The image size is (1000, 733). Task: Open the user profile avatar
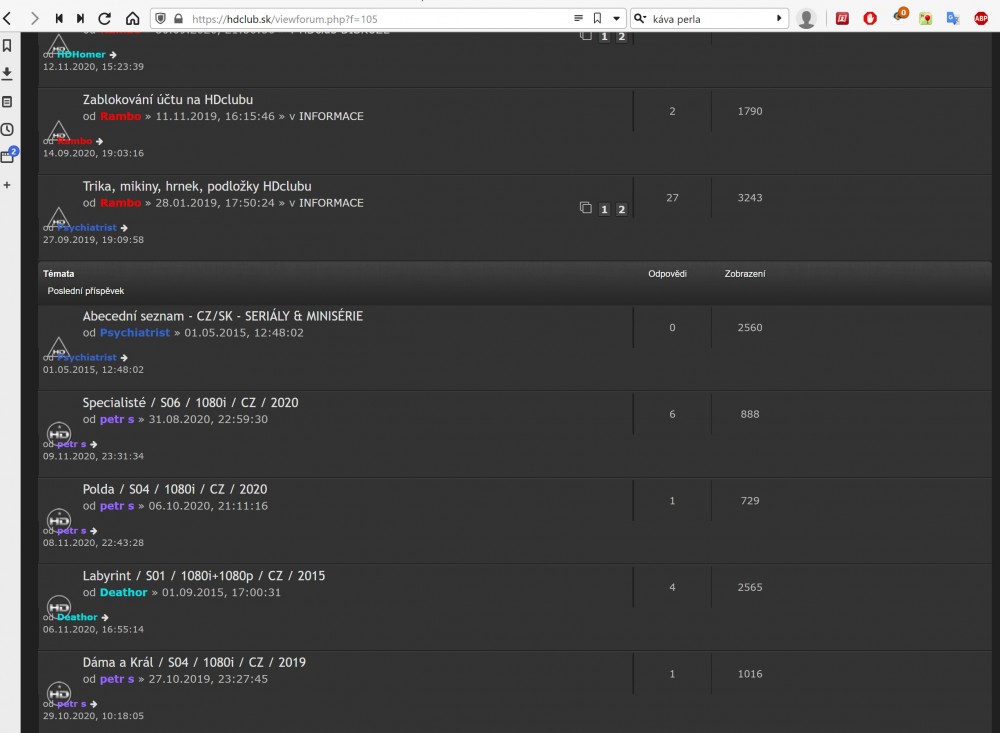pyautogui.click(x=806, y=19)
